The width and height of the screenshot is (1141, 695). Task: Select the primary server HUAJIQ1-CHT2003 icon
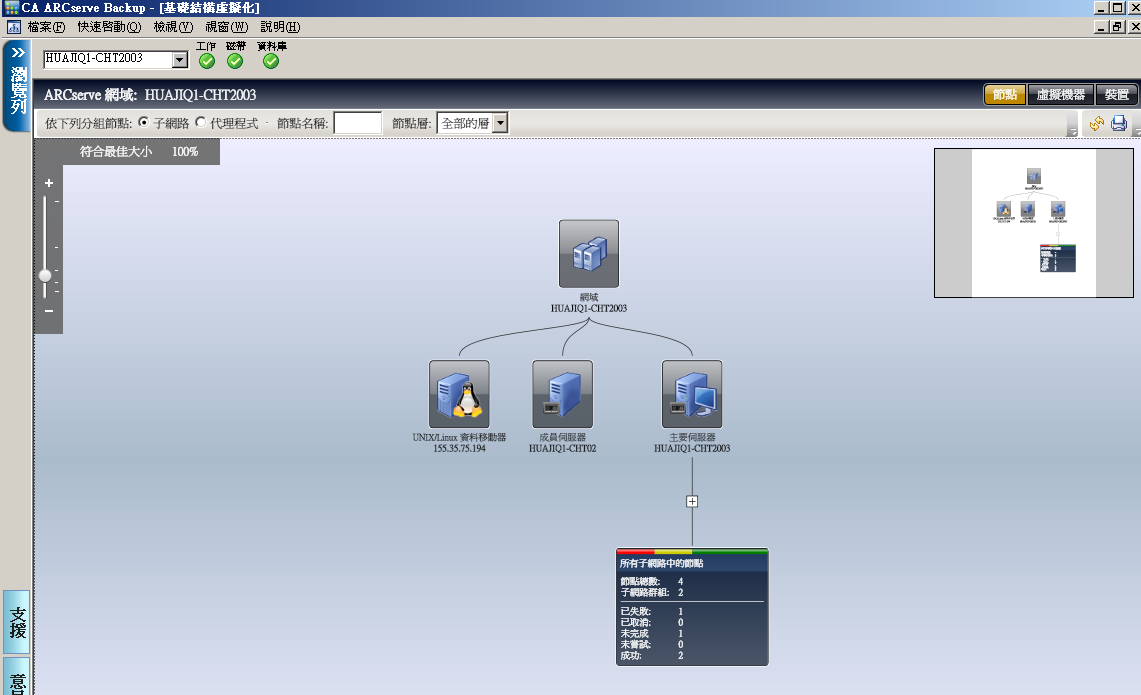pyautogui.click(x=692, y=394)
